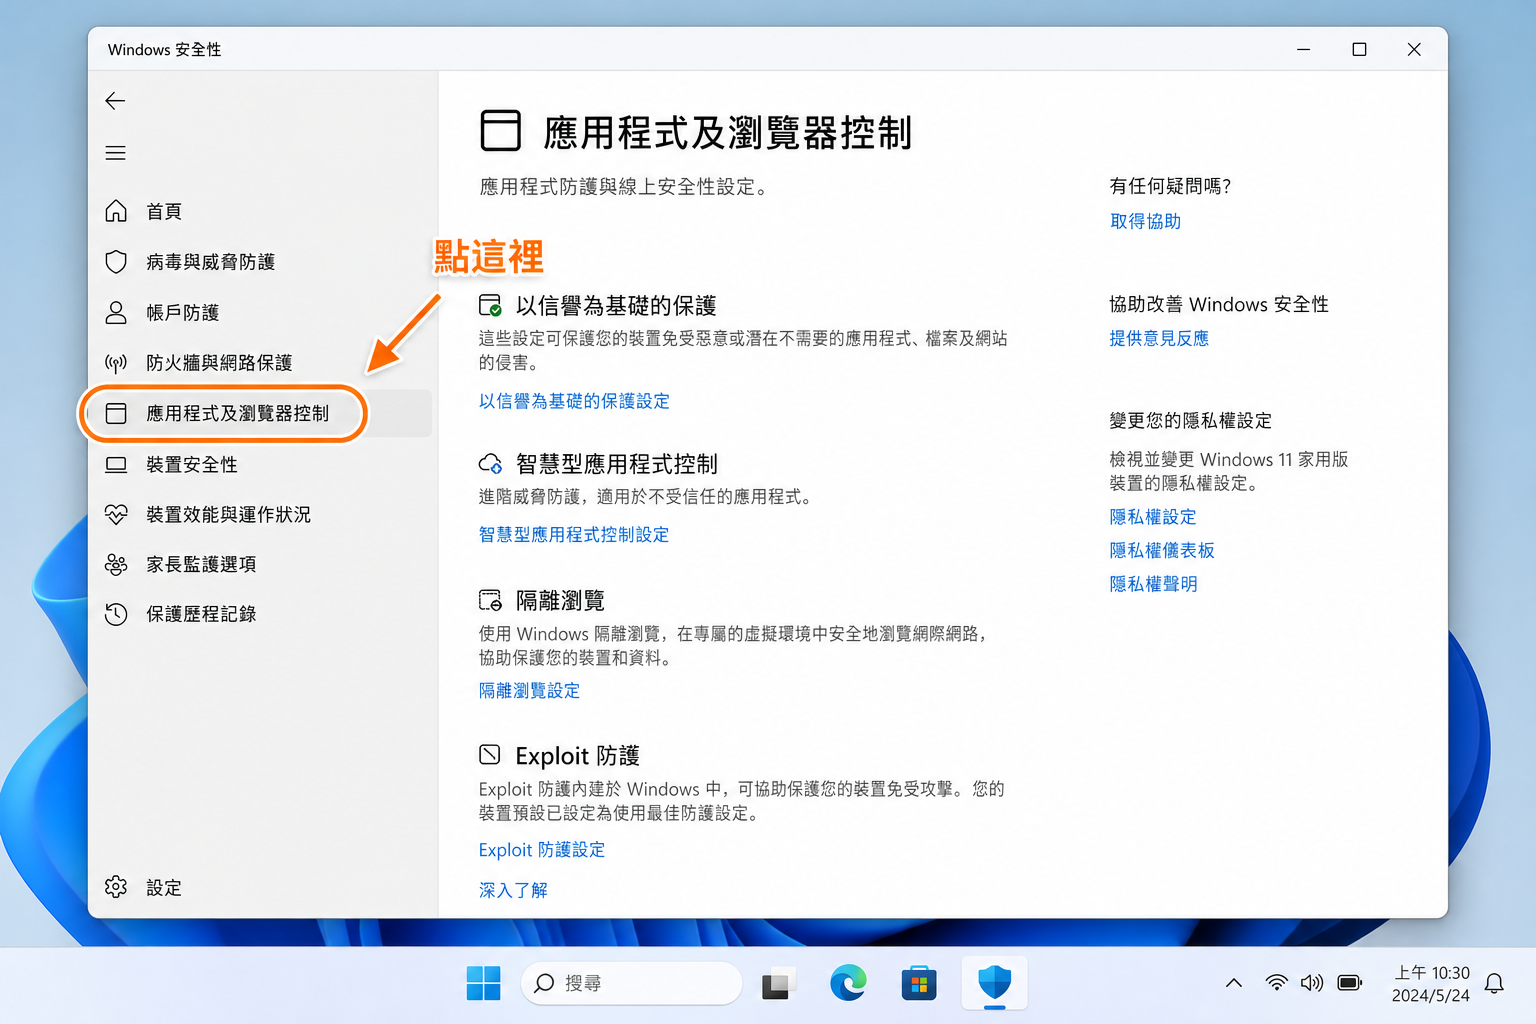Click the 智慧型應用程式控制 heading

pos(617,464)
